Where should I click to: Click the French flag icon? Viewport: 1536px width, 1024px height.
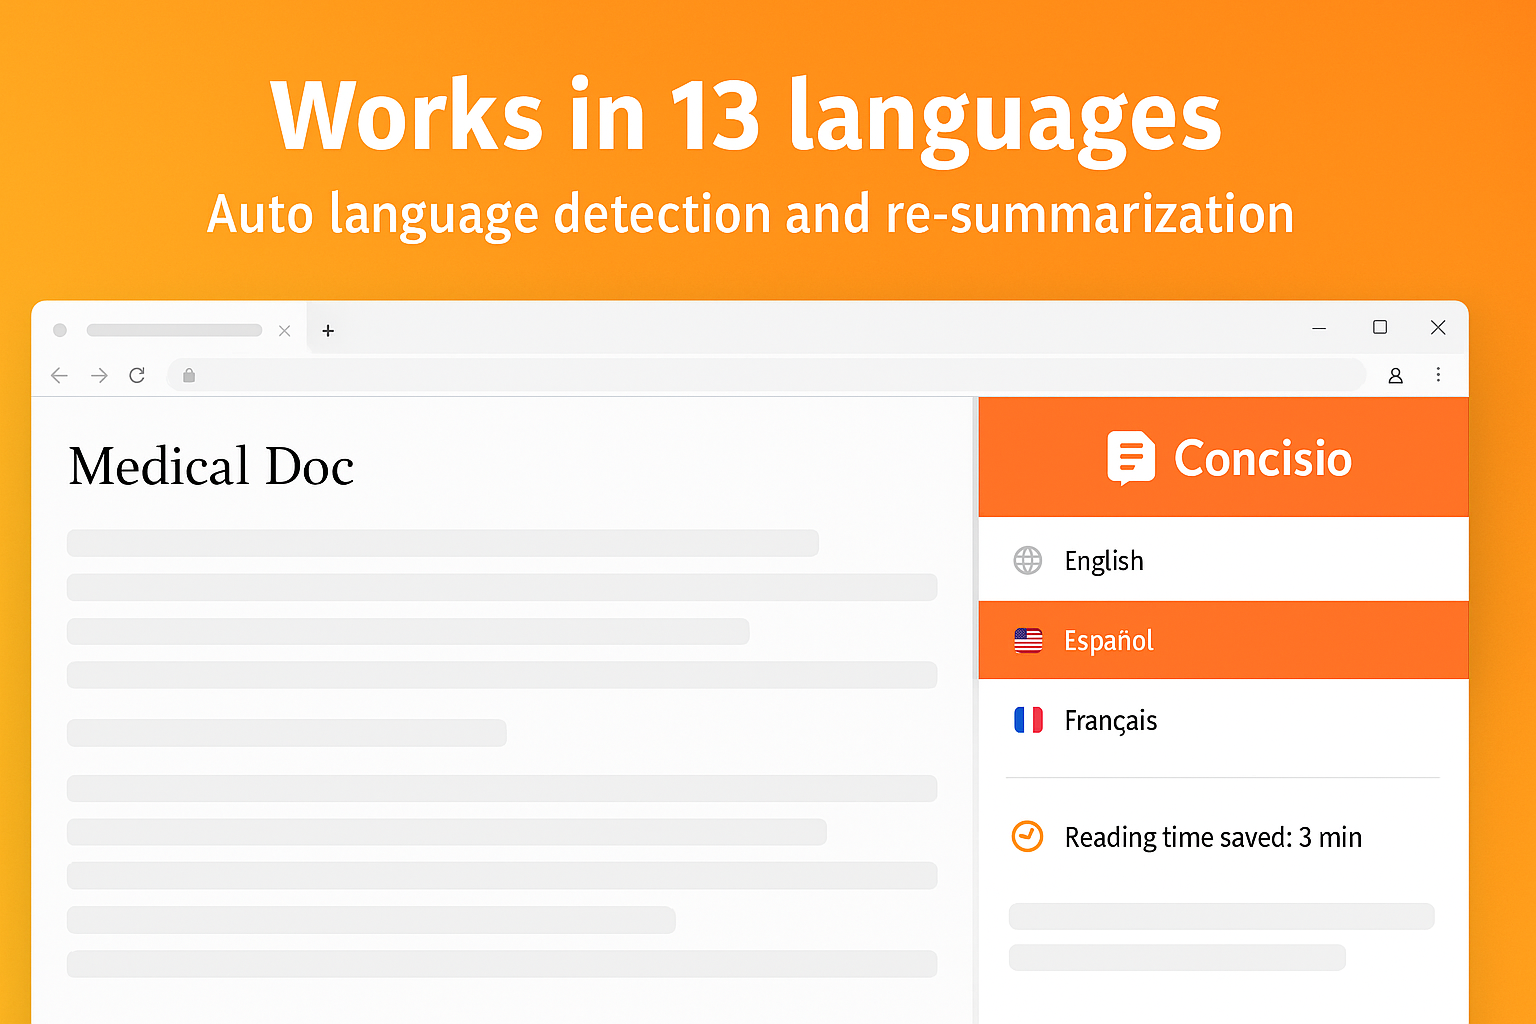(1028, 720)
